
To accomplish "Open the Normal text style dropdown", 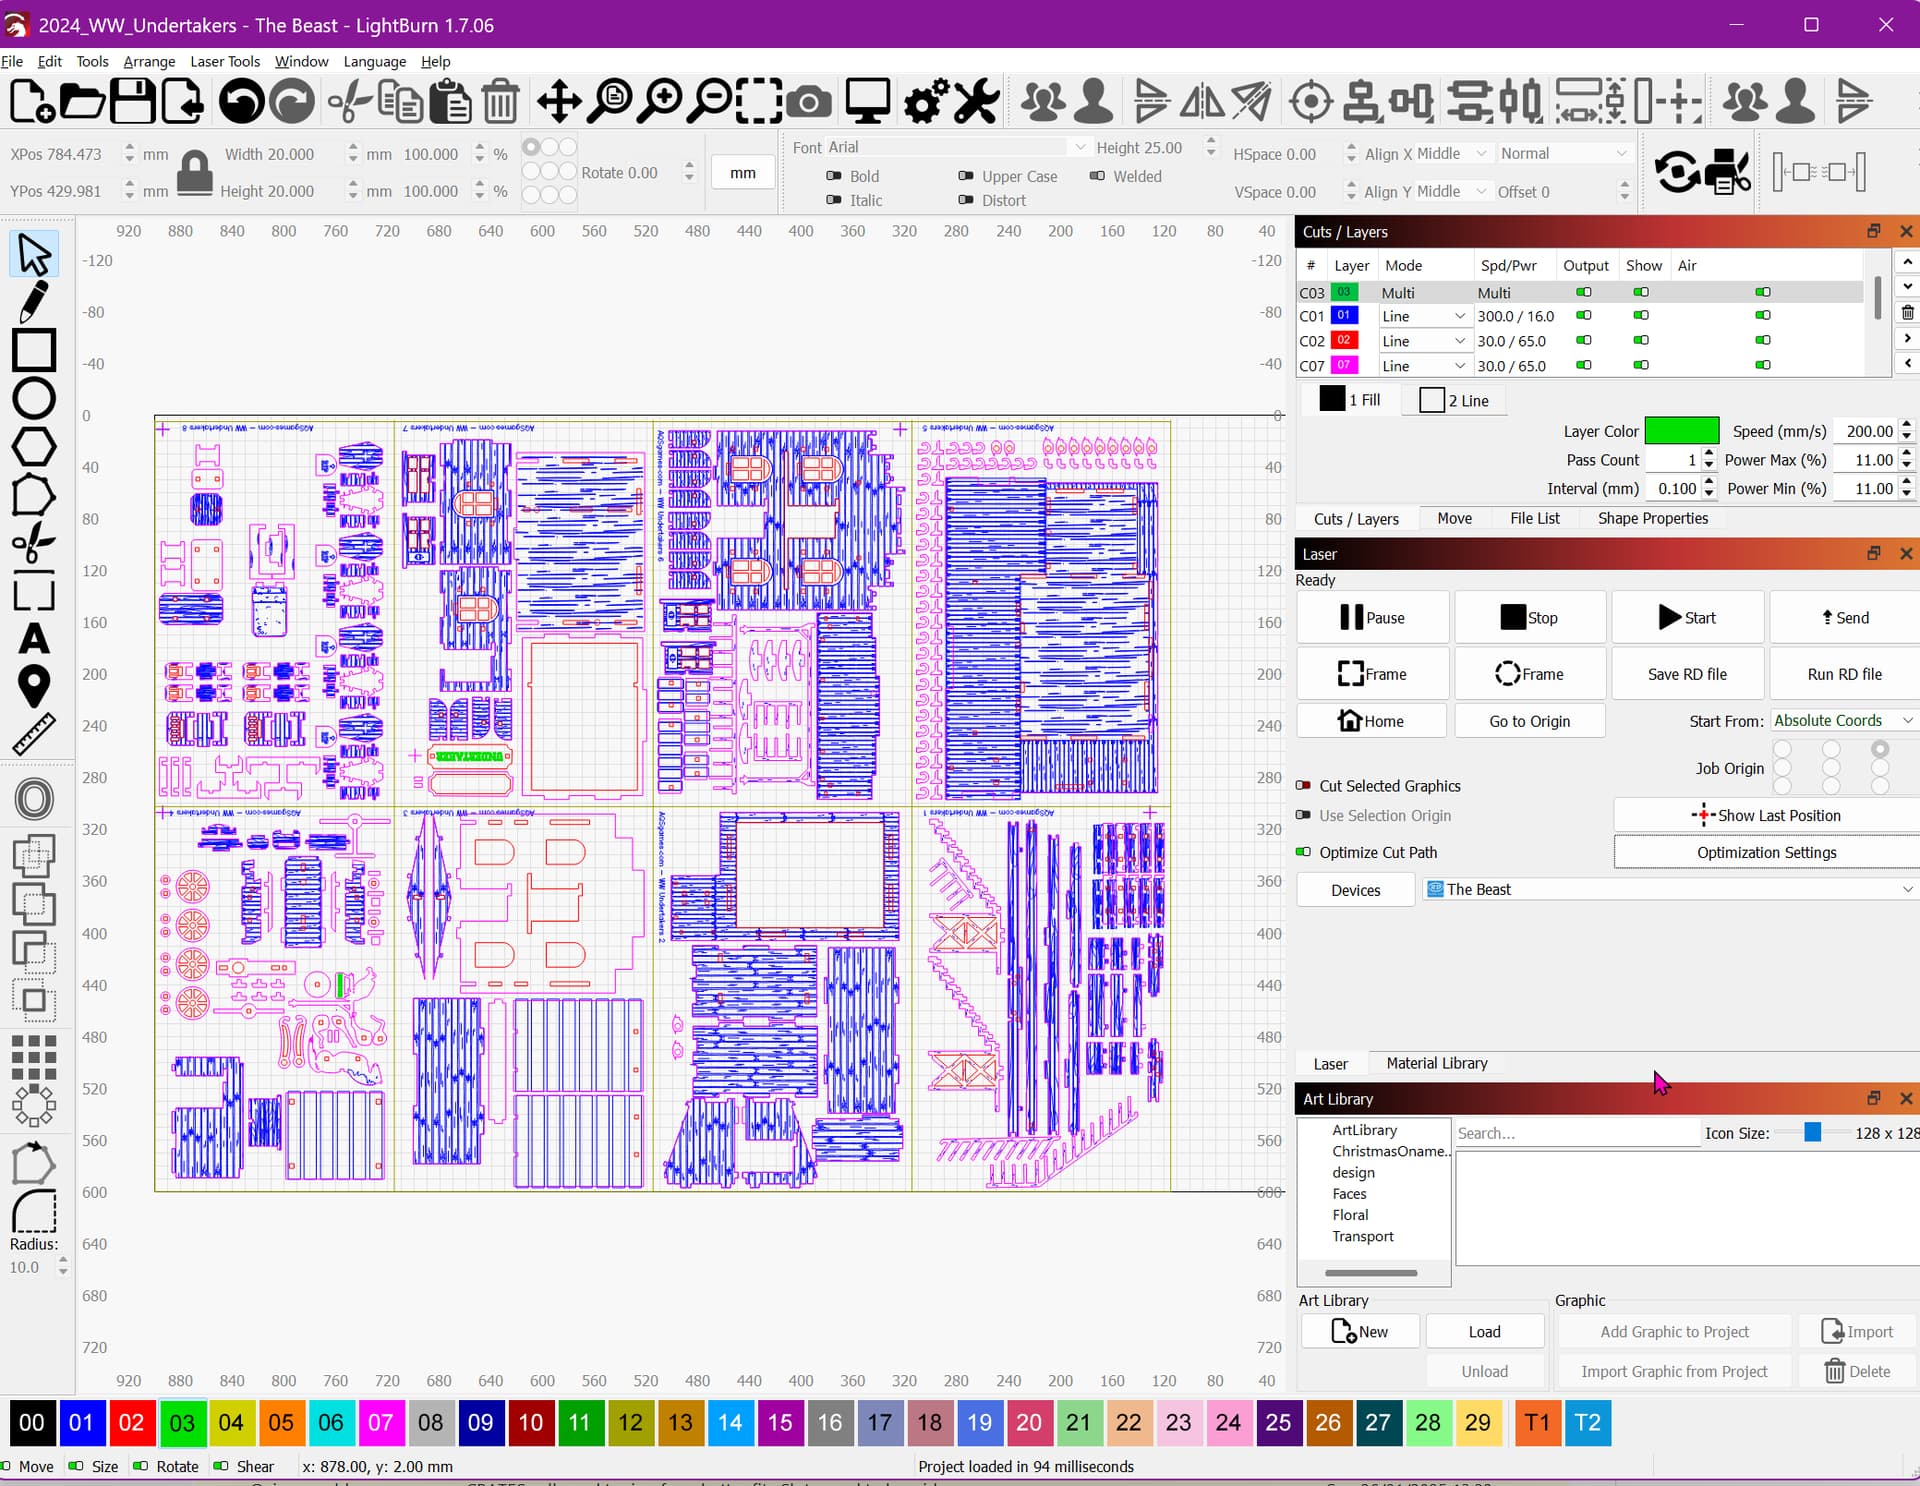I will pos(1565,153).
